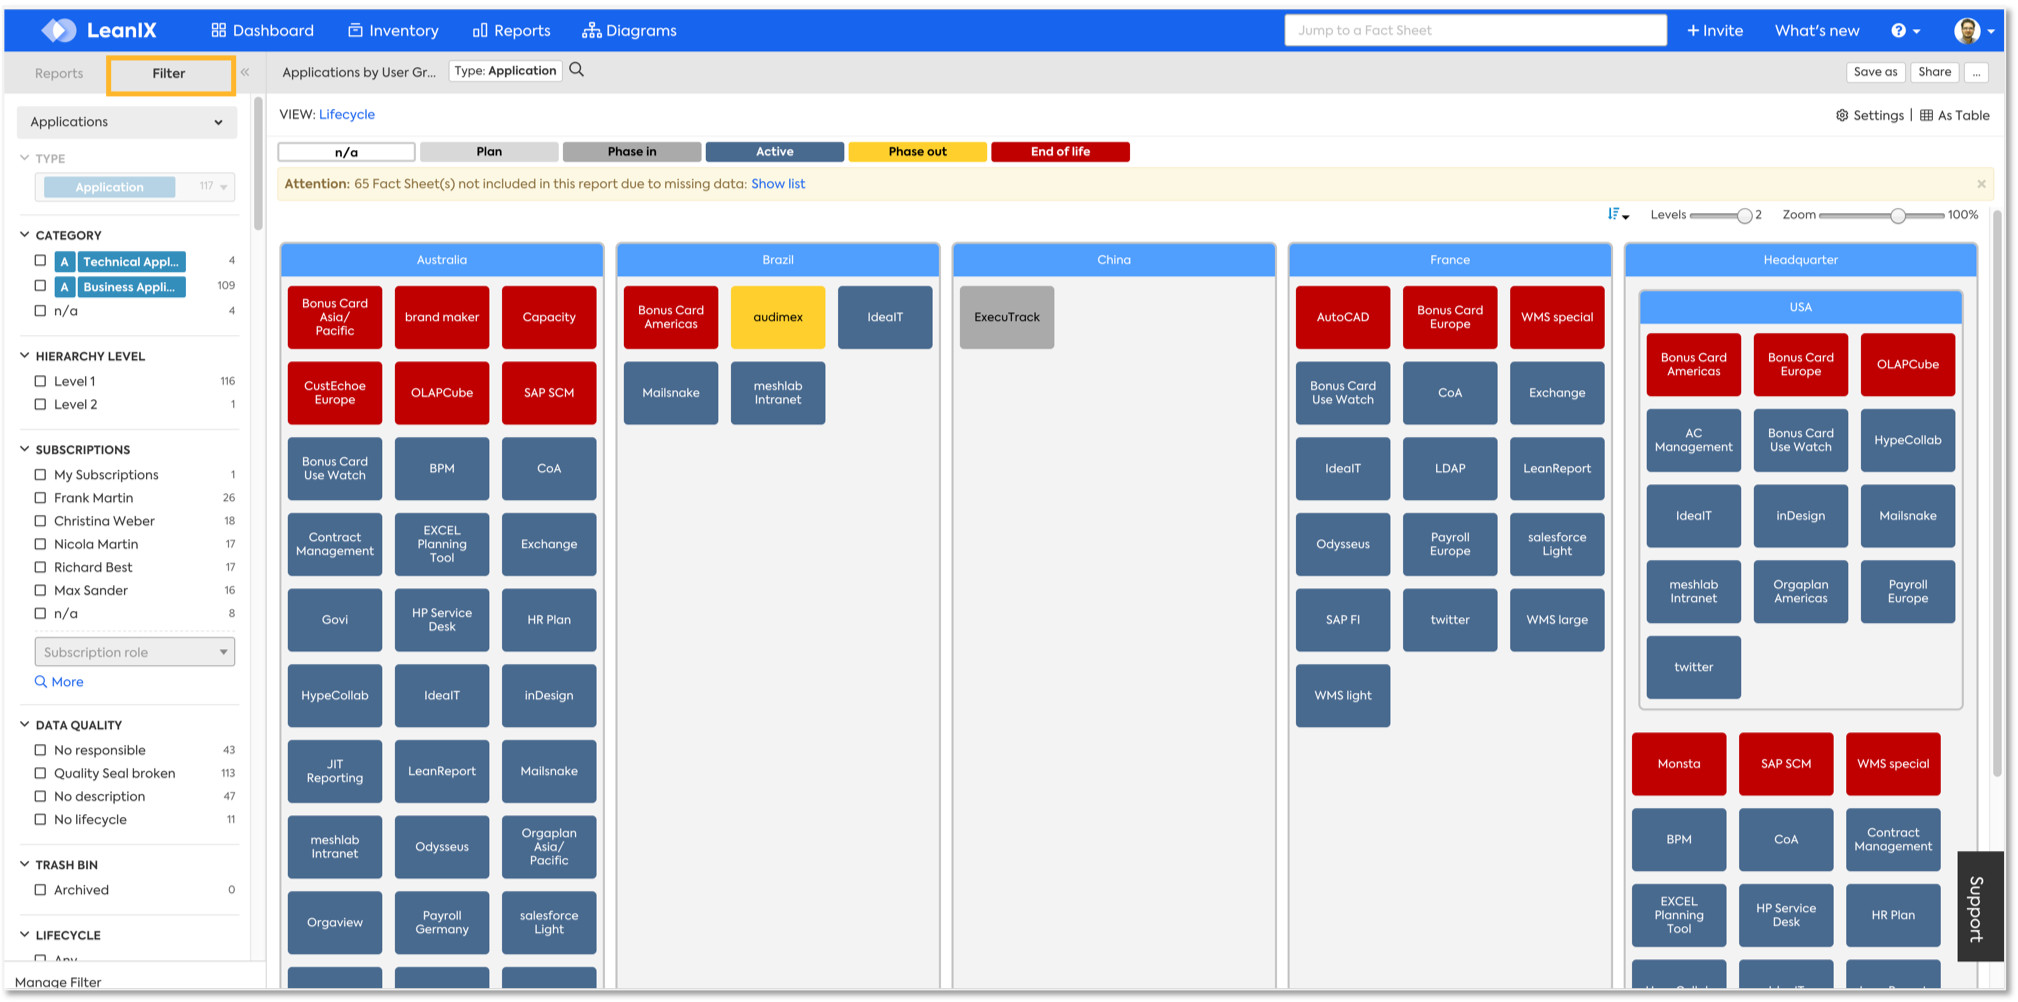Image resolution: width=2018 pixels, height=1002 pixels.
Task: Check the Quality Seal broken checkbox
Action: coord(40,773)
